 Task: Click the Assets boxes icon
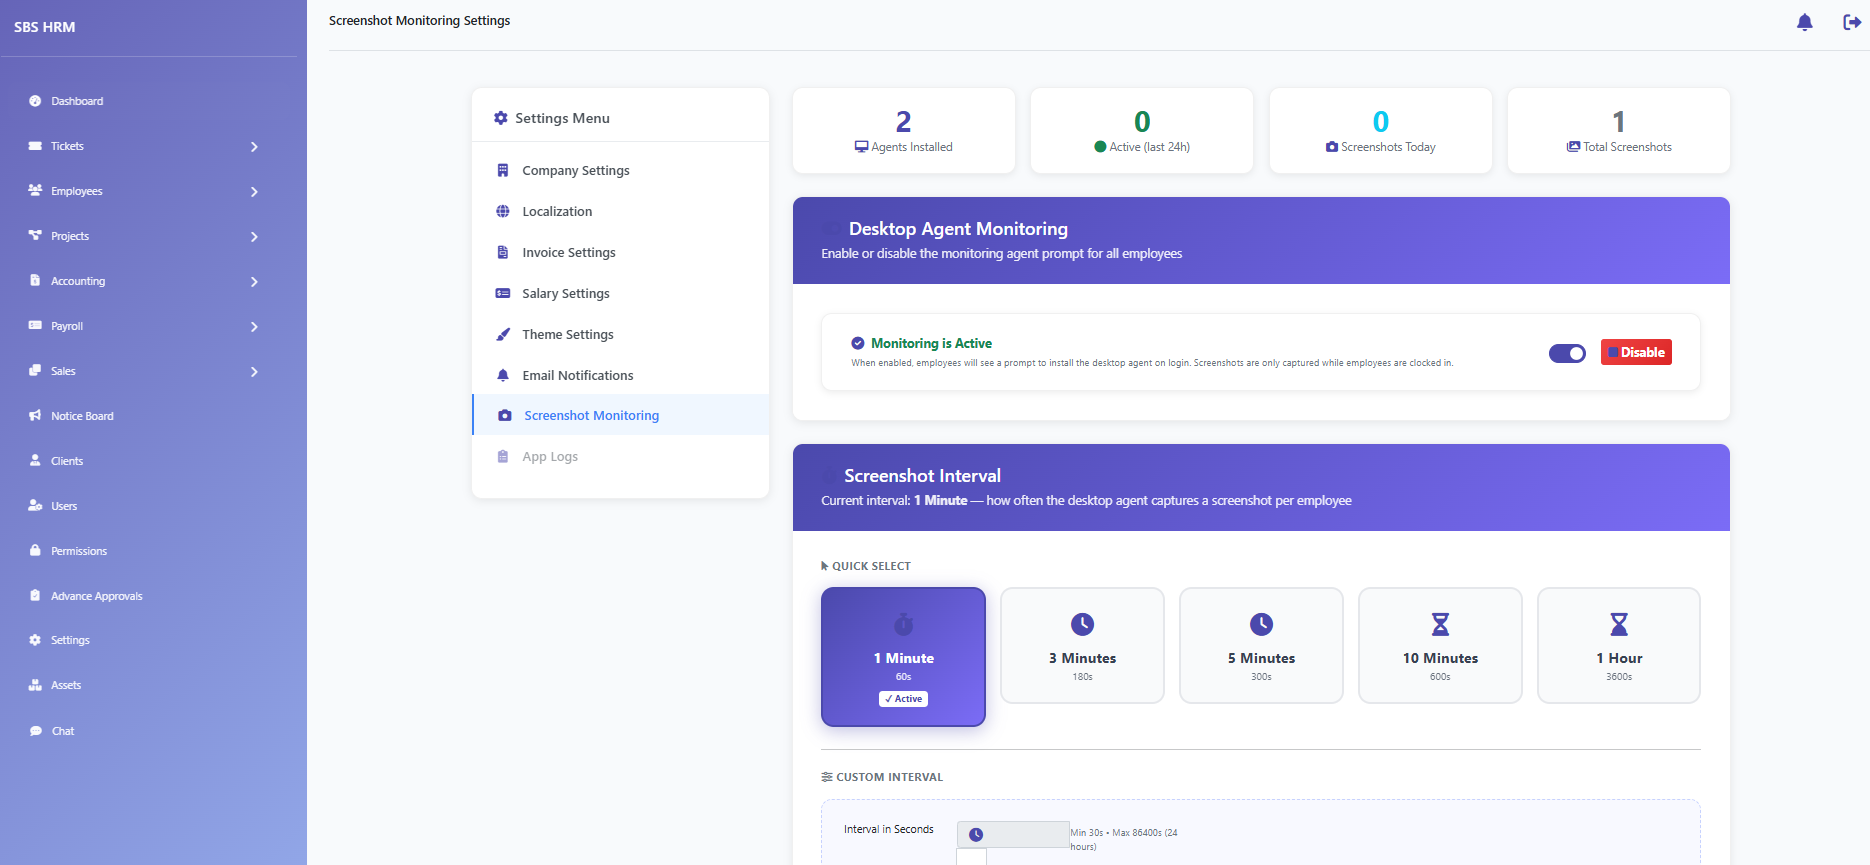35,685
